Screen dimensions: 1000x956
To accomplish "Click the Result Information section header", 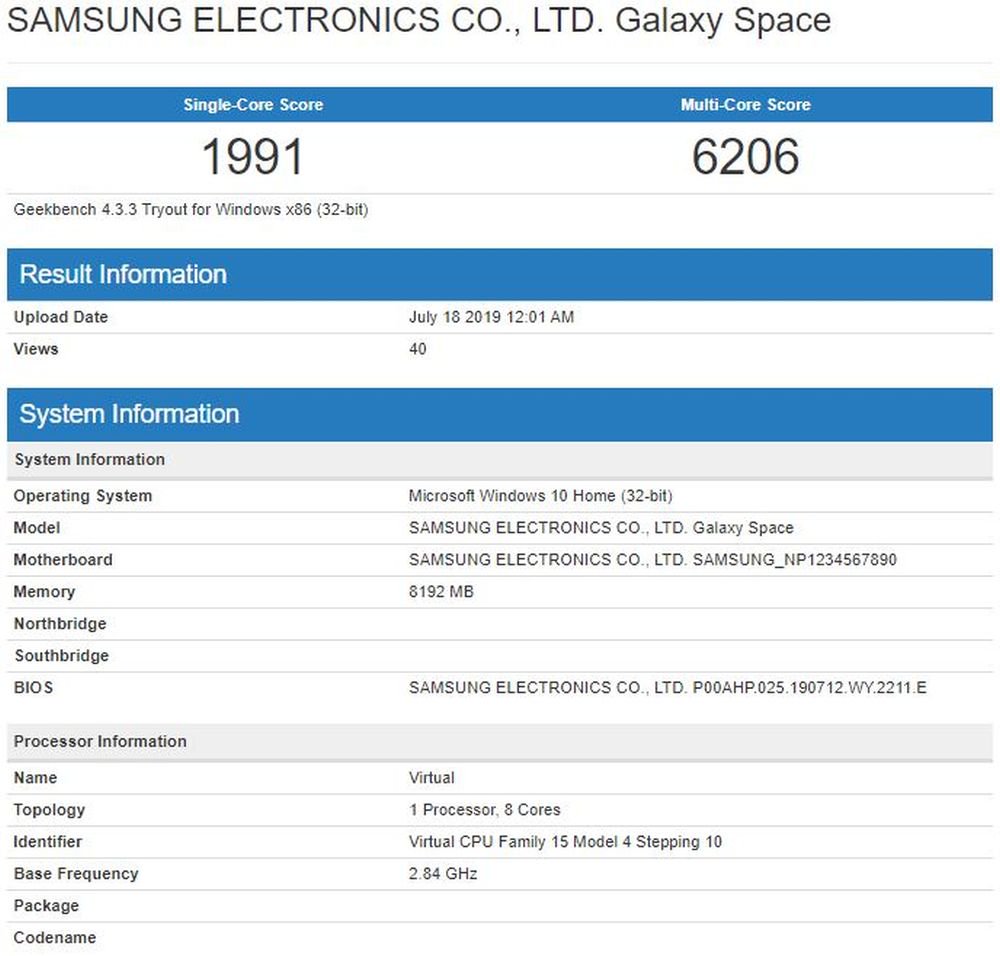I will tap(123, 274).
